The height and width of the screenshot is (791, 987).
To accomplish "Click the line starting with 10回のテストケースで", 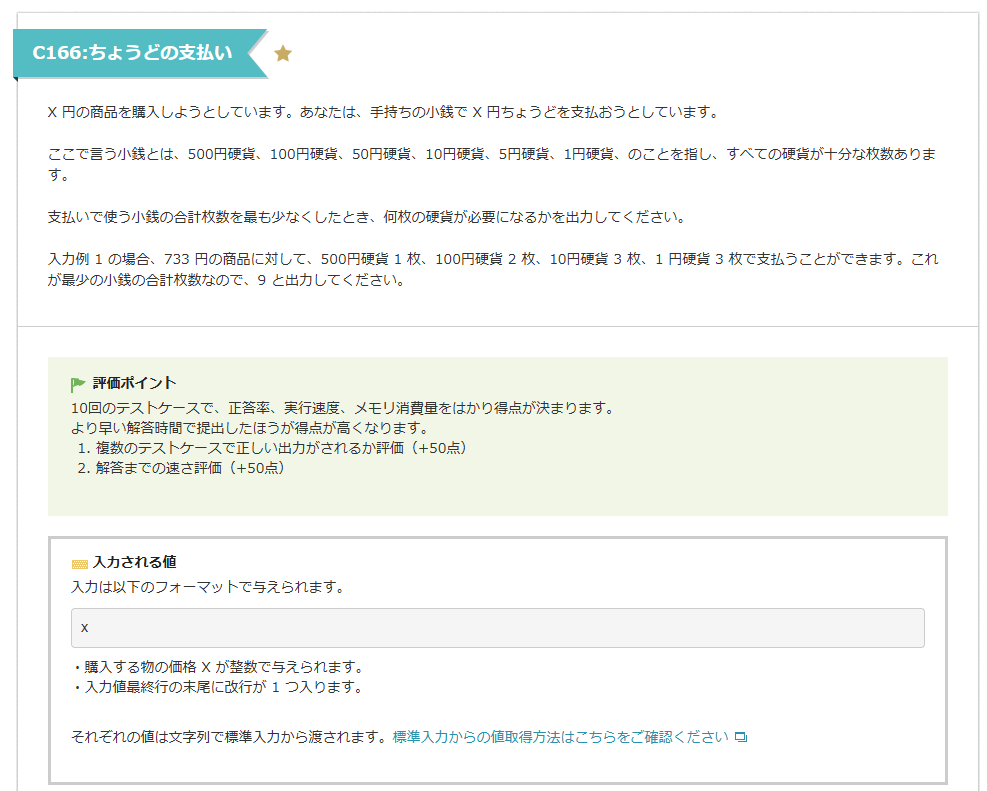I will tap(342, 408).
